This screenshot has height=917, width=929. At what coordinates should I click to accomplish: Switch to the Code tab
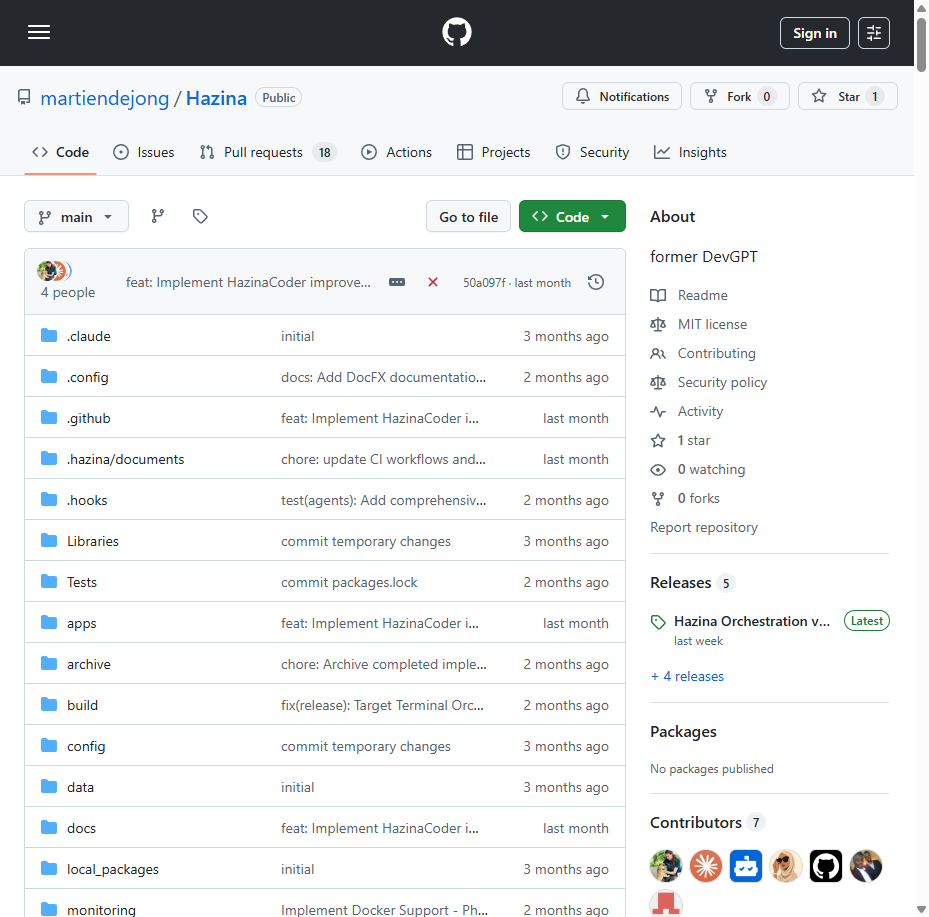click(60, 152)
